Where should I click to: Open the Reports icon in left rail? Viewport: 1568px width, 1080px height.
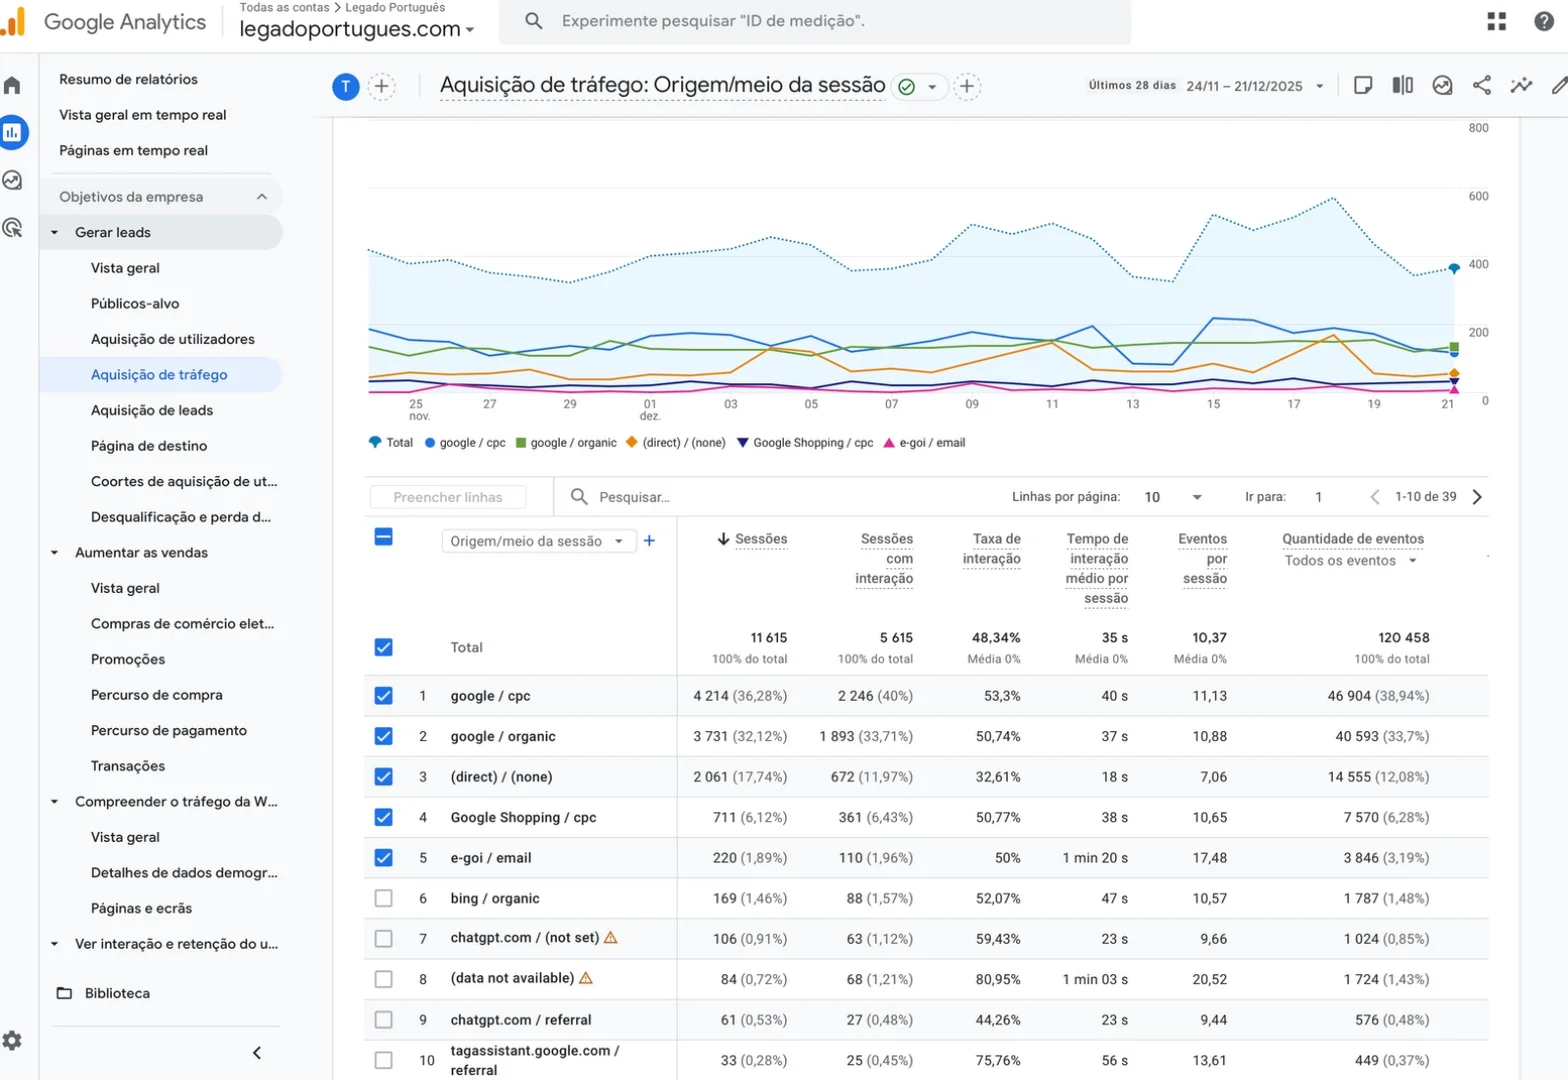click(x=12, y=132)
